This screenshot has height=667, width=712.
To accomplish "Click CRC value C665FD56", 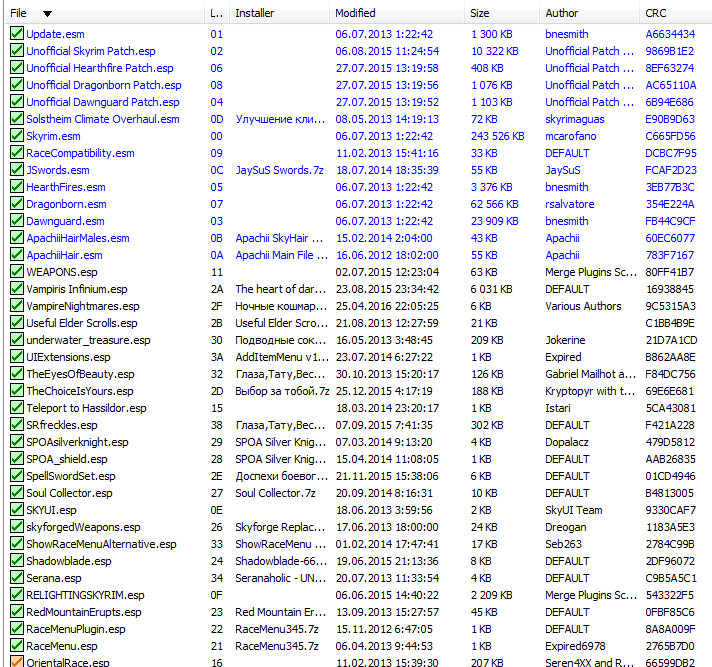I will (670, 136).
